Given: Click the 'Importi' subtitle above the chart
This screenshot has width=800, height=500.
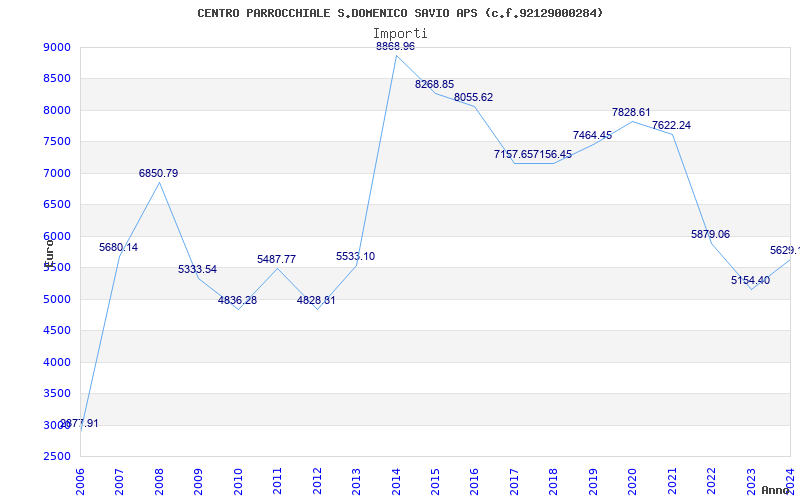Looking at the screenshot, I should pos(400,33).
